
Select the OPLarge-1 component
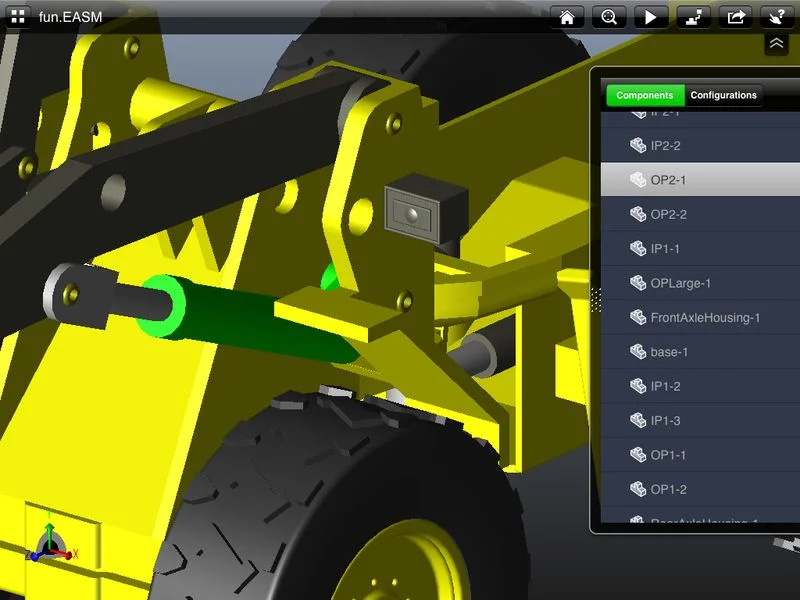680,283
